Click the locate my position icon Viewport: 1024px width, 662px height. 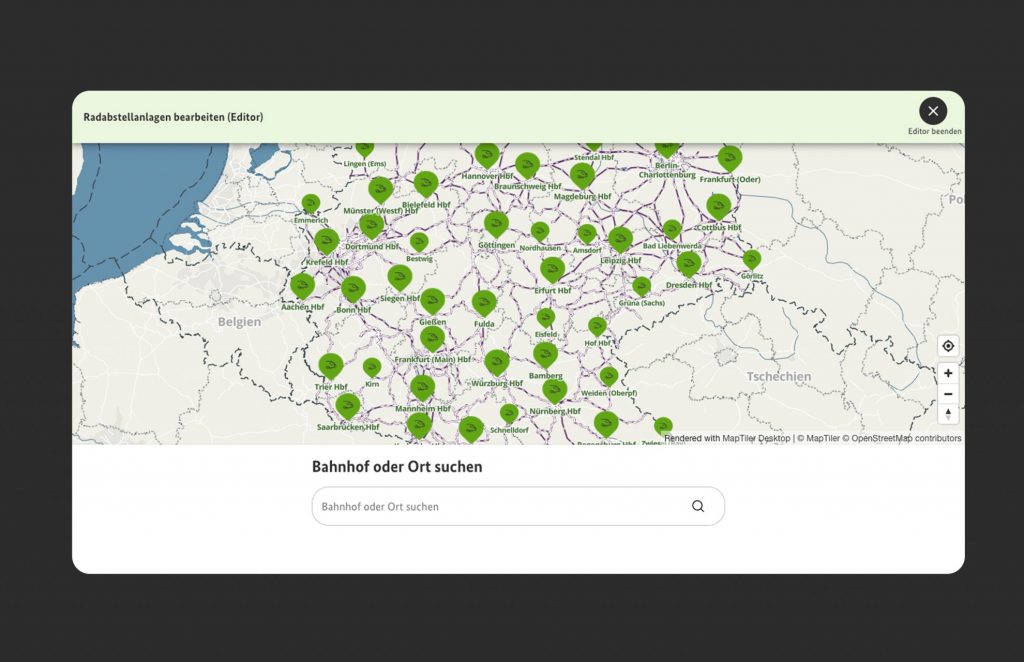click(x=948, y=346)
